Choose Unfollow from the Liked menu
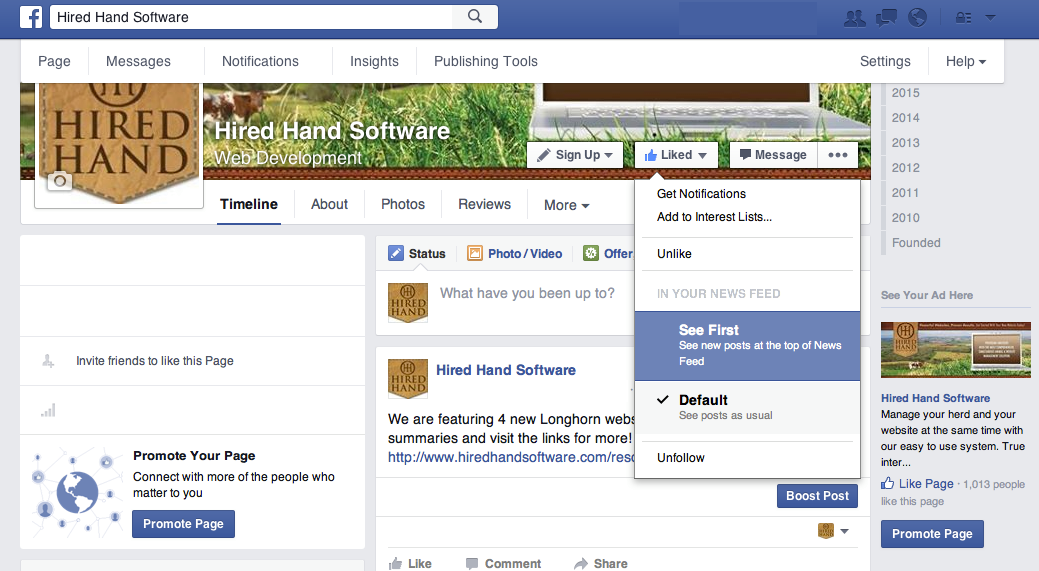The image size is (1039, 571). [x=681, y=458]
